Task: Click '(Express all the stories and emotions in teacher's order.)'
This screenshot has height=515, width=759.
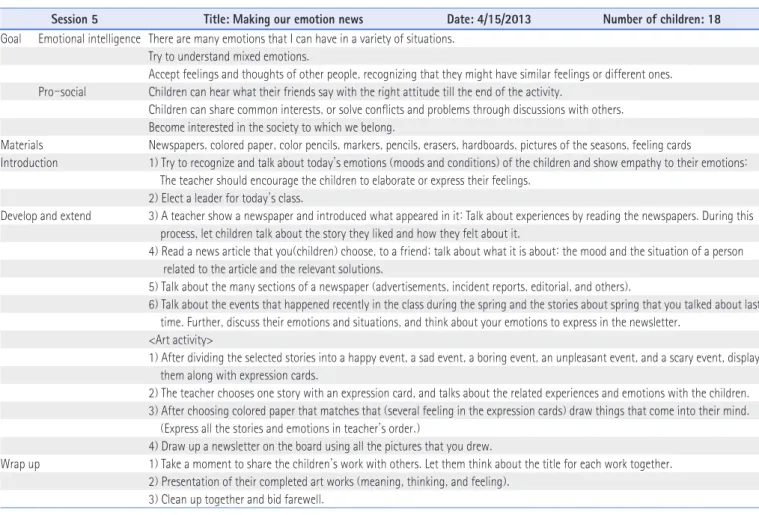Action: pos(290,429)
